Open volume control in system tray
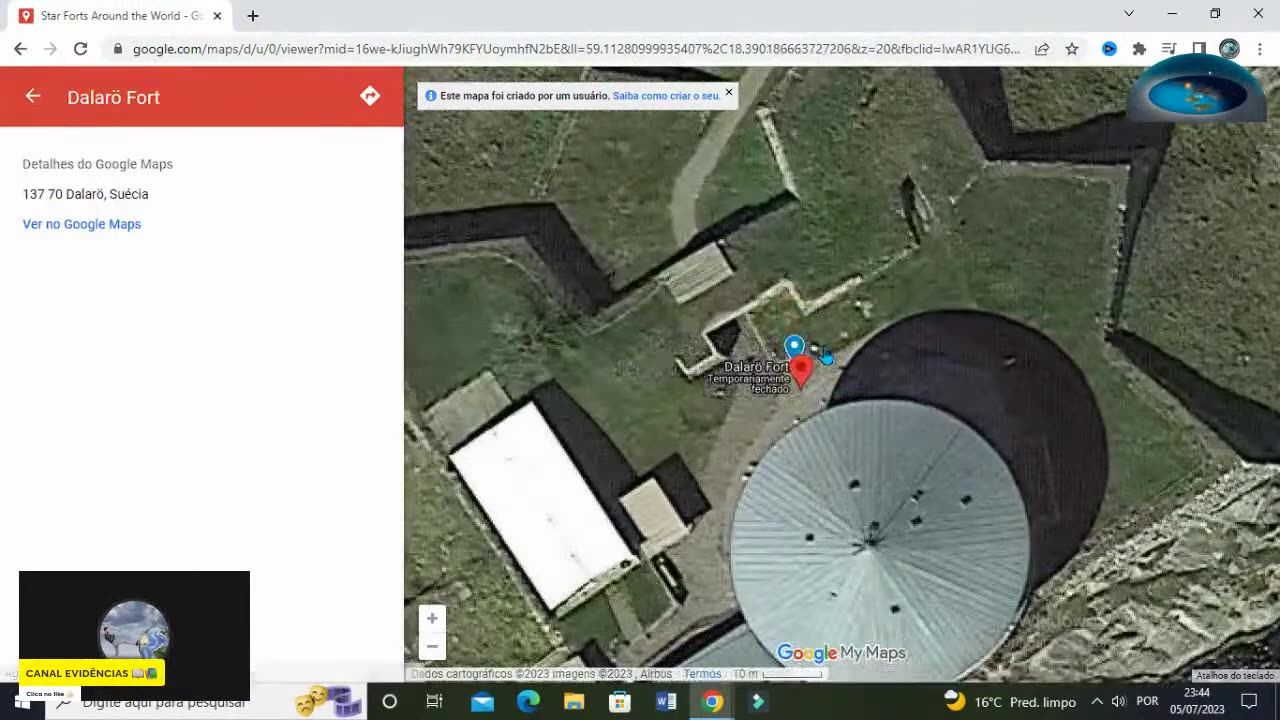Viewport: 1280px width, 720px height. coord(1118,702)
